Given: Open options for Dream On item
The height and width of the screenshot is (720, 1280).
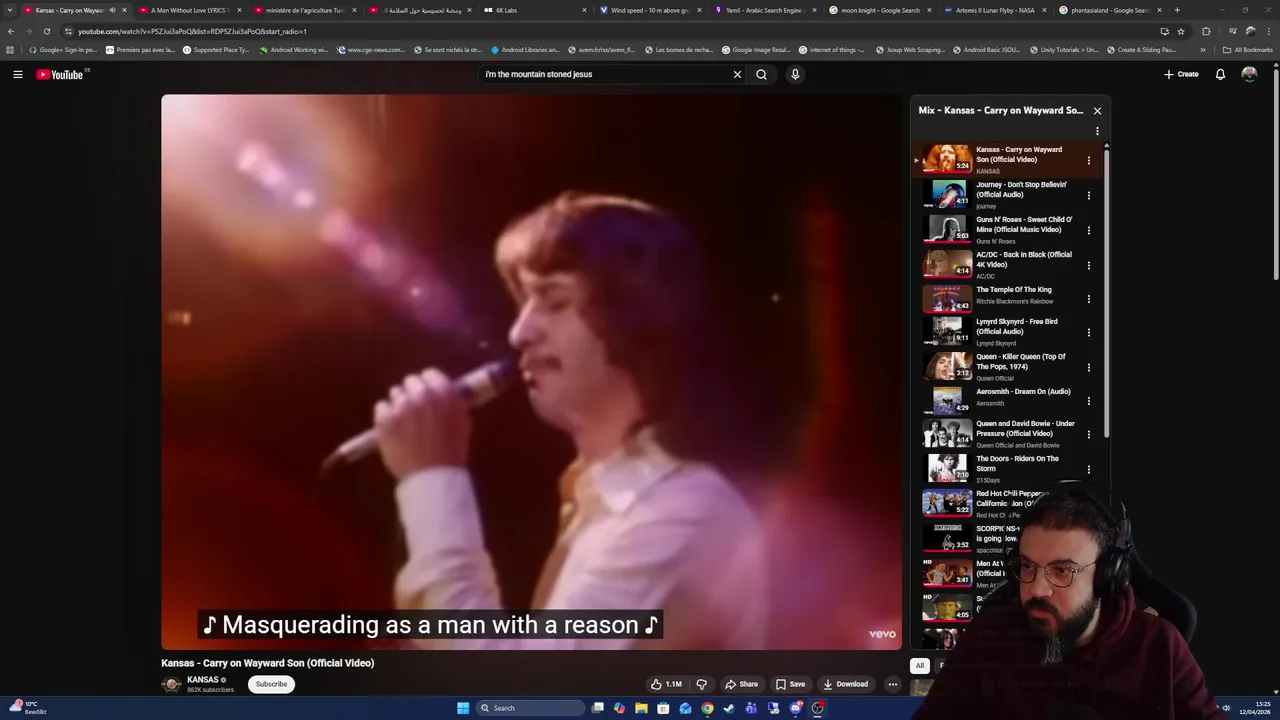Looking at the screenshot, I should pyautogui.click(x=1089, y=400).
